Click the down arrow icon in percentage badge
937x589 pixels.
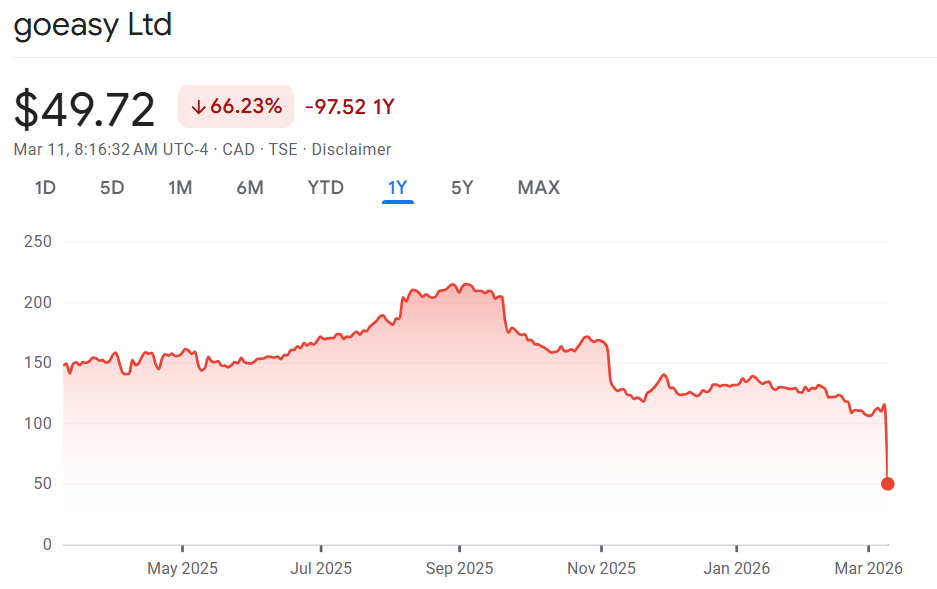(x=198, y=107)
